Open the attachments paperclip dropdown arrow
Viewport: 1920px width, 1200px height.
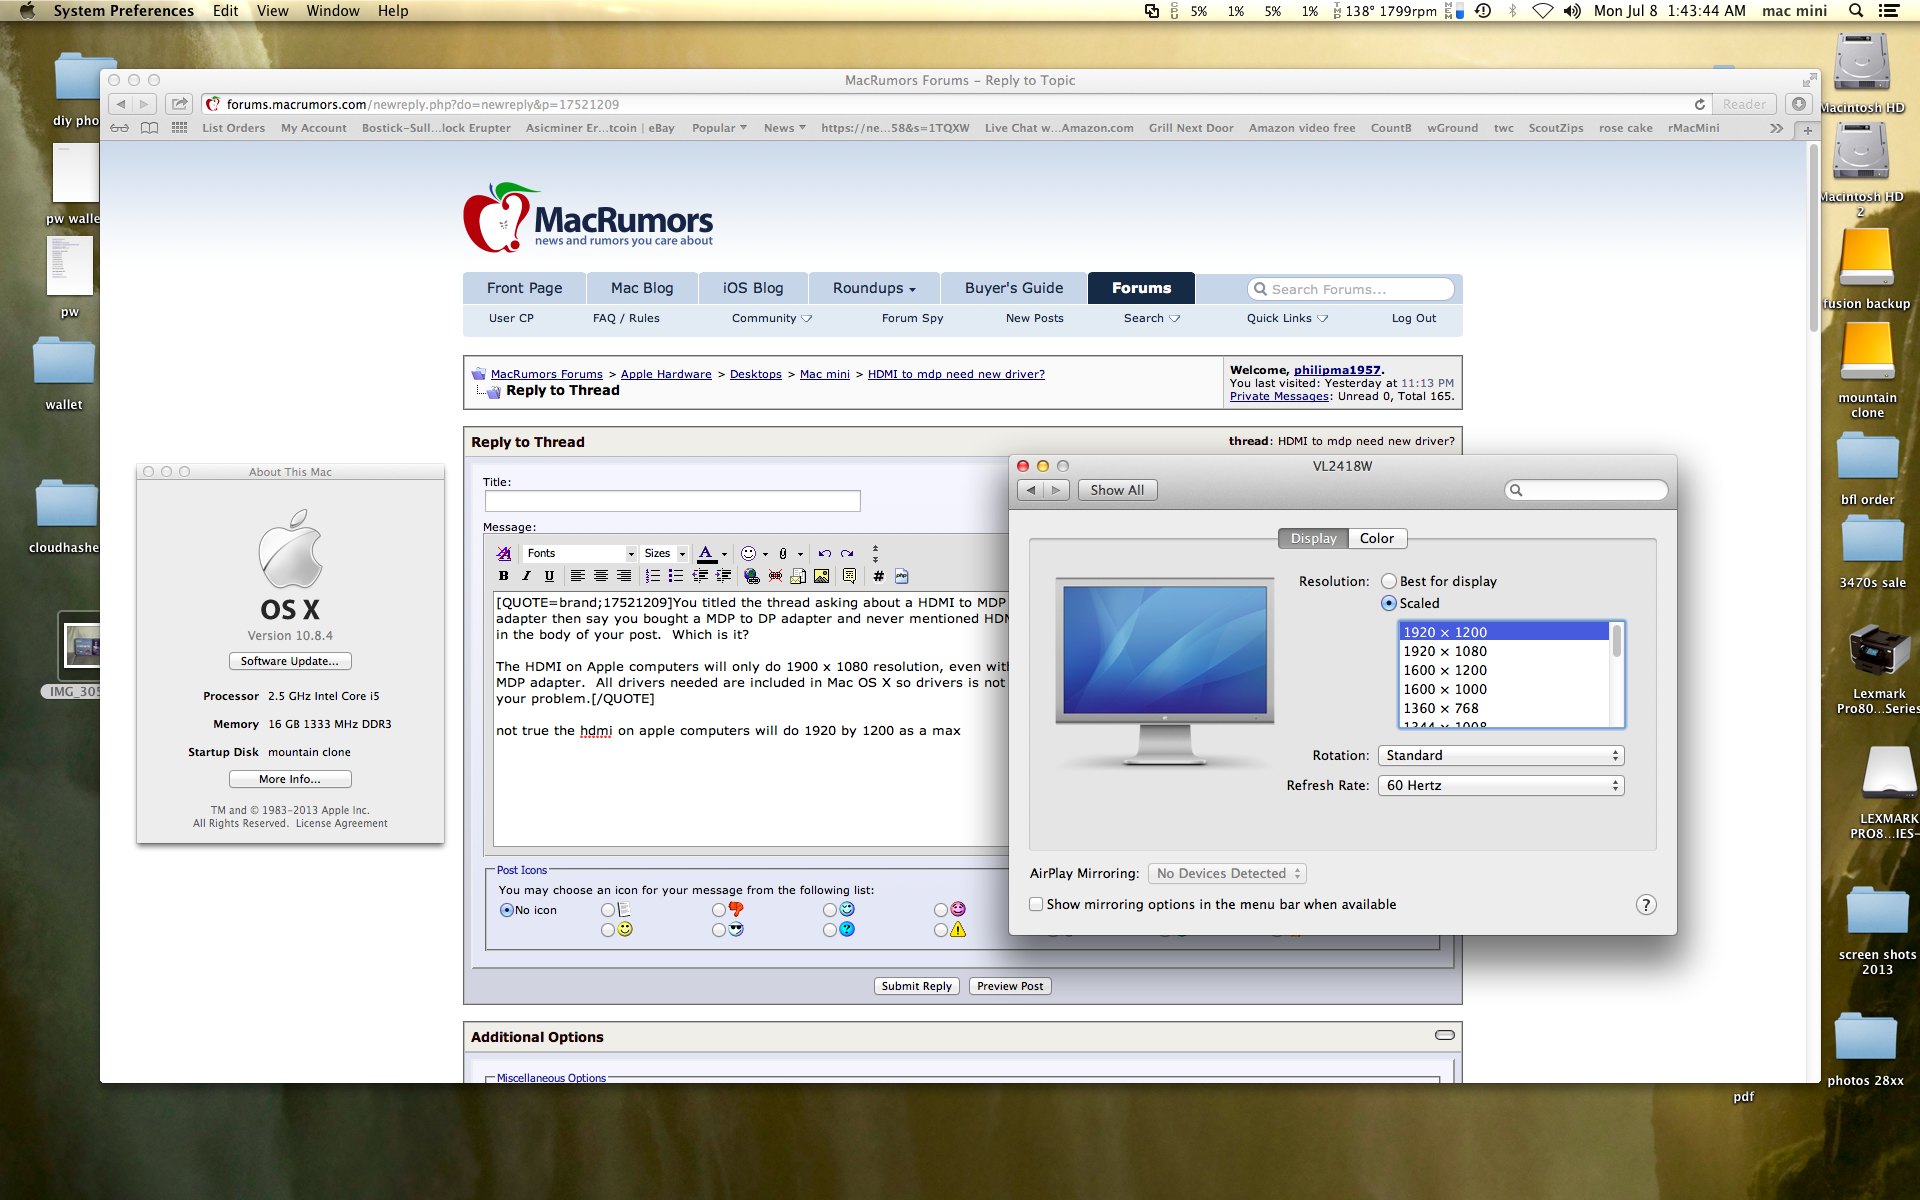pos(800,554)
